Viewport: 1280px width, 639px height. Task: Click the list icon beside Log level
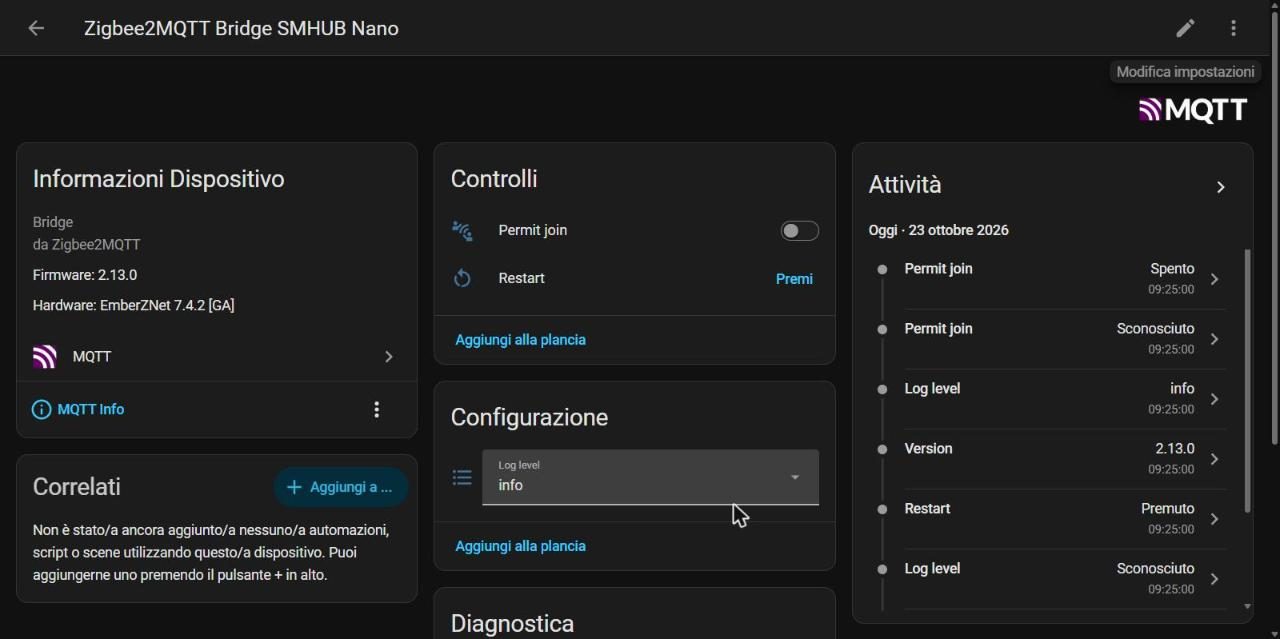pos(462,477)
